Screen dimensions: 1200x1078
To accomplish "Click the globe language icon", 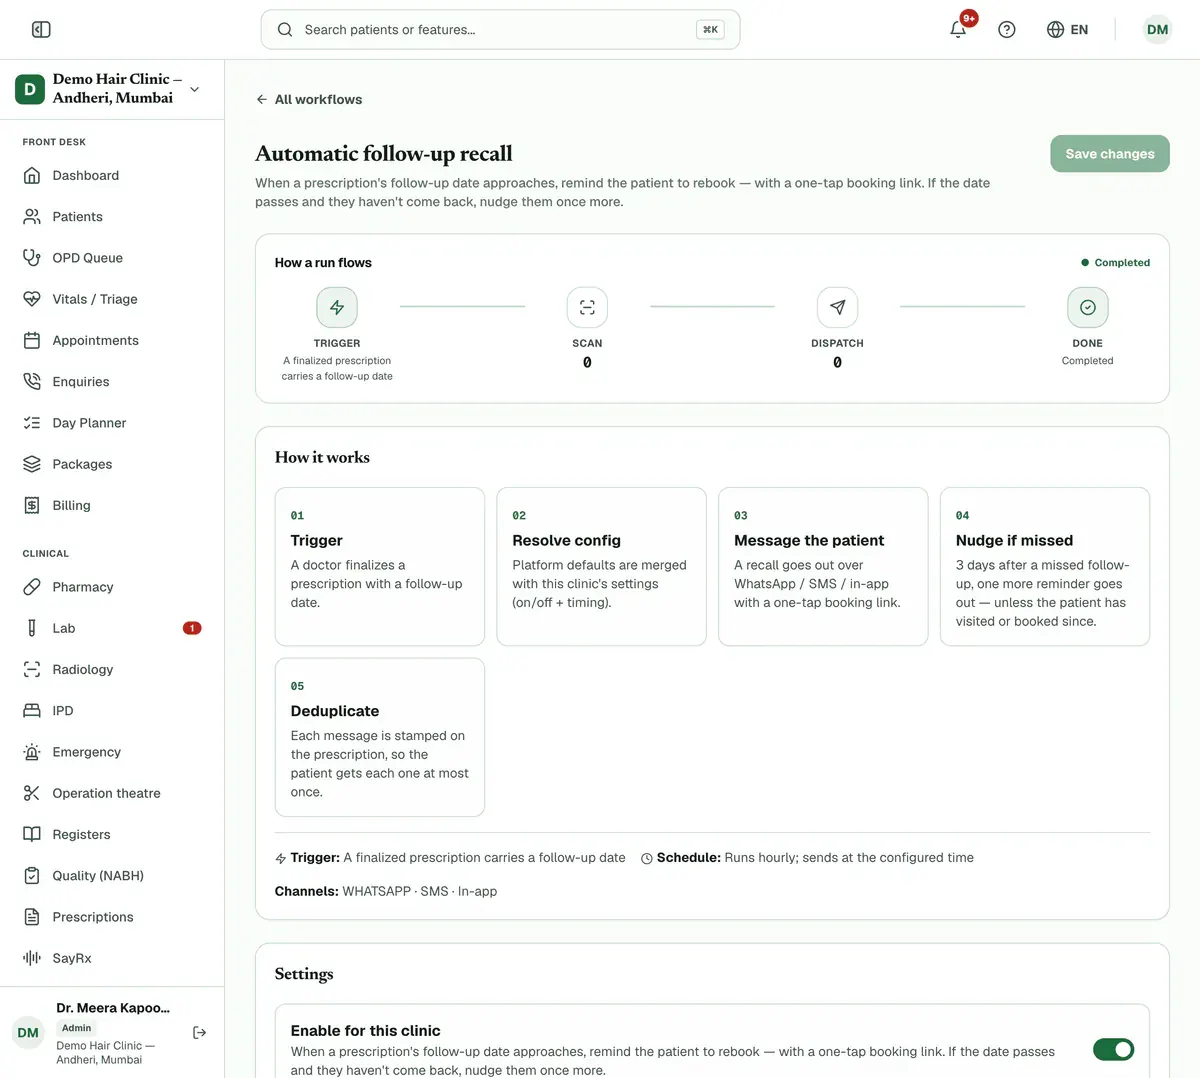I will coord(1055,30).
